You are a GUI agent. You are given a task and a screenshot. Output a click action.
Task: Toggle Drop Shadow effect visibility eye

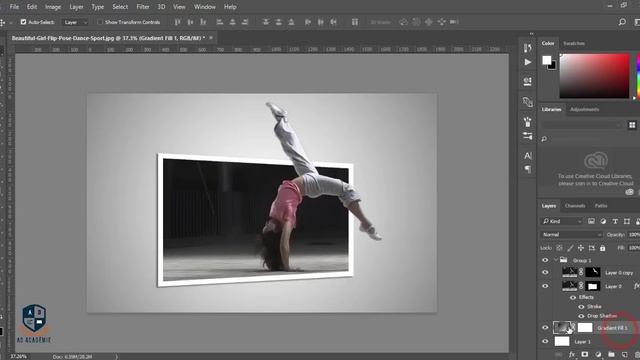tap(581, 316)
